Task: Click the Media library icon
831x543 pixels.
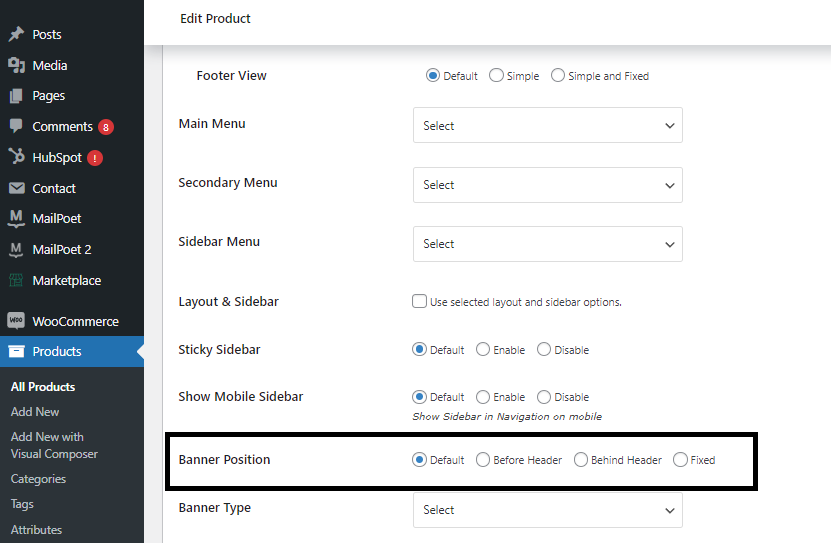Action: [16, 65]
